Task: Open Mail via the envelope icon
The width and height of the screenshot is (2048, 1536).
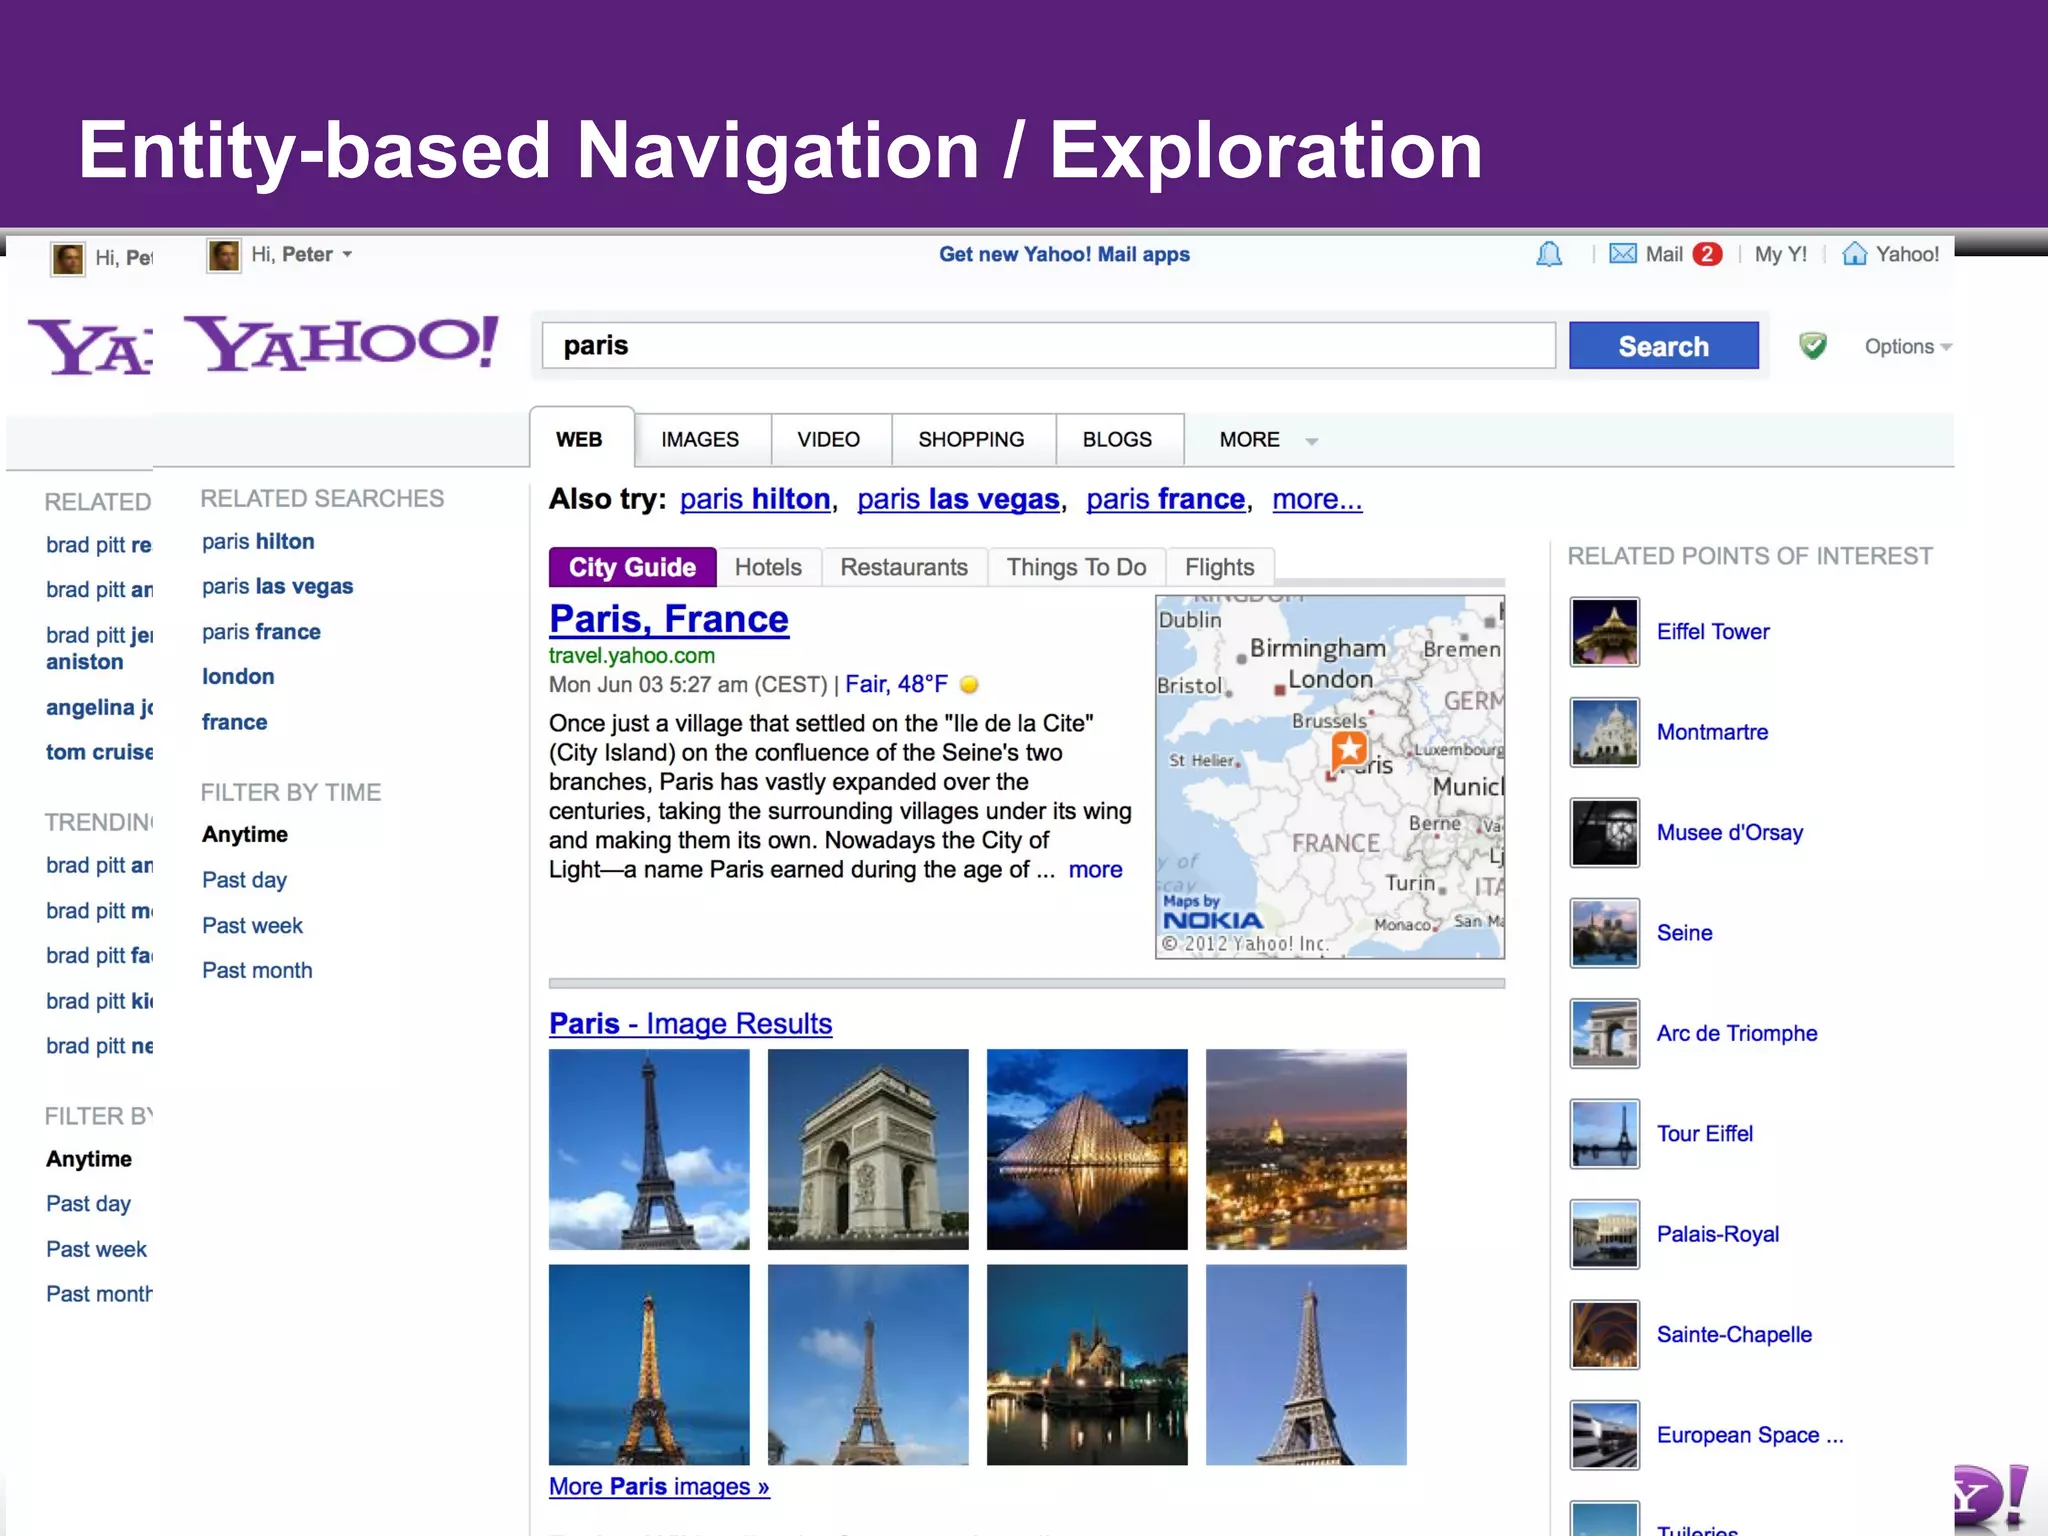Action: (1622, 254)
